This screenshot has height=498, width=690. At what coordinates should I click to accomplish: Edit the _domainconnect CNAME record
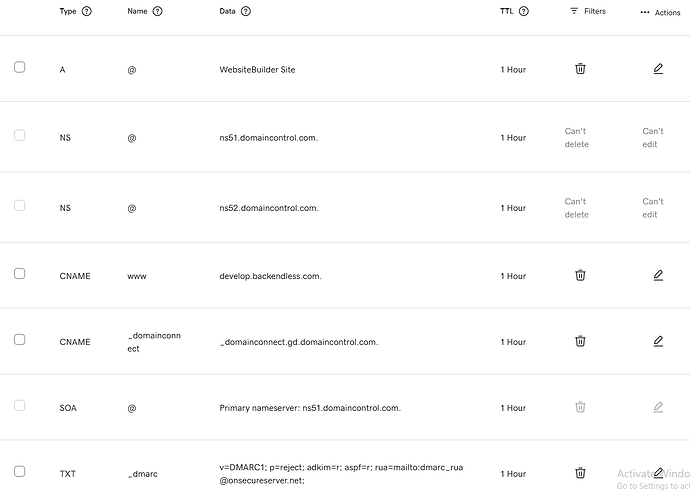(658, 341)
